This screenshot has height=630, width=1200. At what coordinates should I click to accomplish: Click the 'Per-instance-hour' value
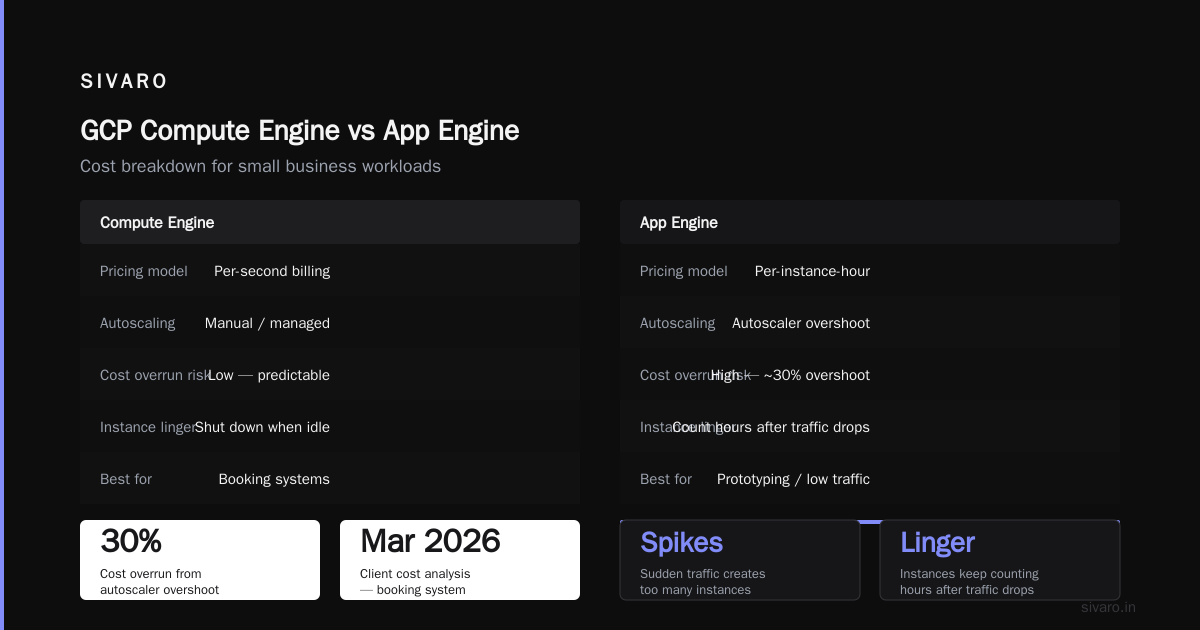tap(812, 271)
